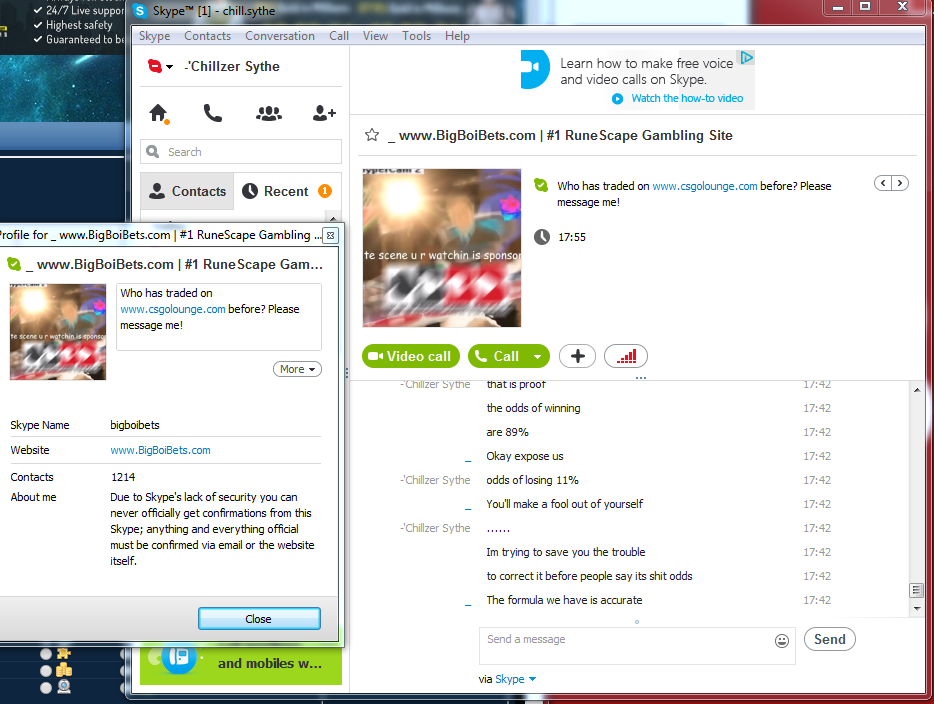The image size is (934, 704).
Task: Close the profile popup with Close button
Action: click(259, 619)
